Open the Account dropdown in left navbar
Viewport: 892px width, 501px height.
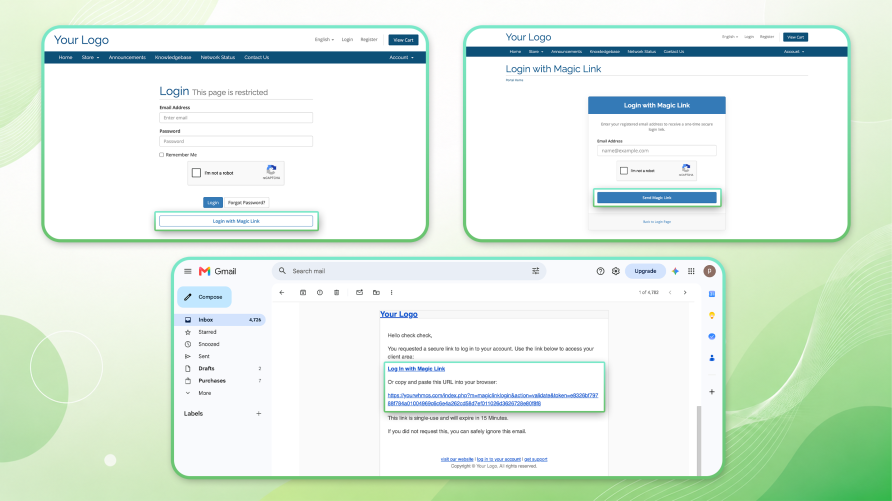401,57
